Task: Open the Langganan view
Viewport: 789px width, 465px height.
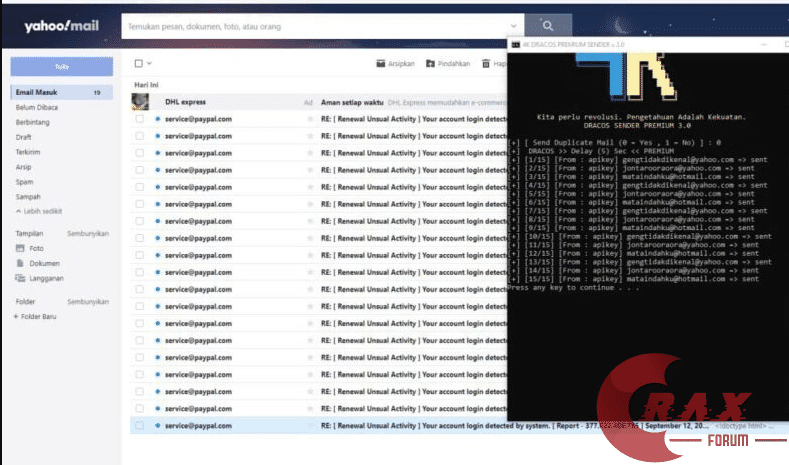Action: pyautogui.click(x=46, y=278)
